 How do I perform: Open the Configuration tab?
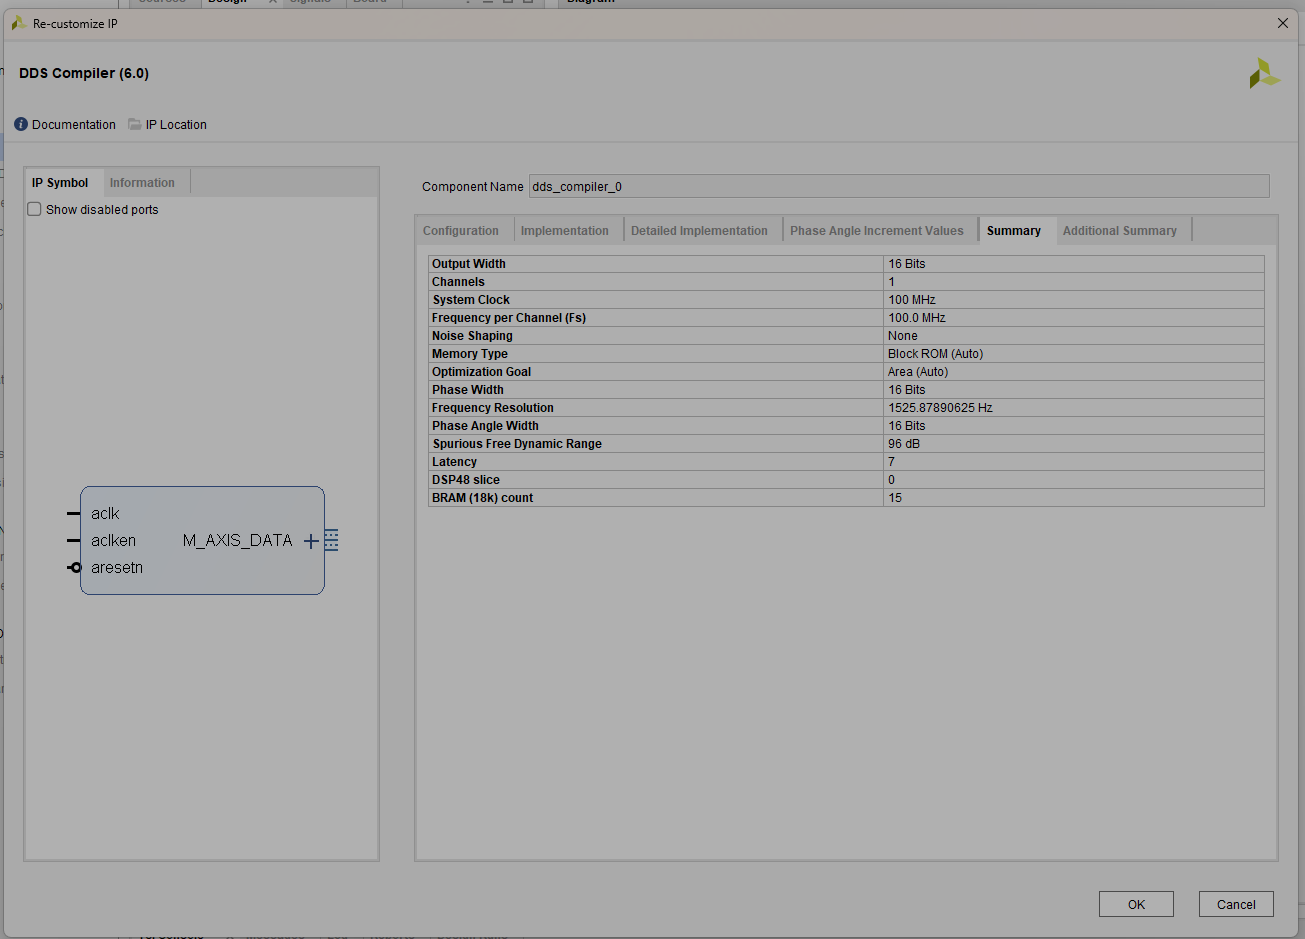tap(461, 231)
